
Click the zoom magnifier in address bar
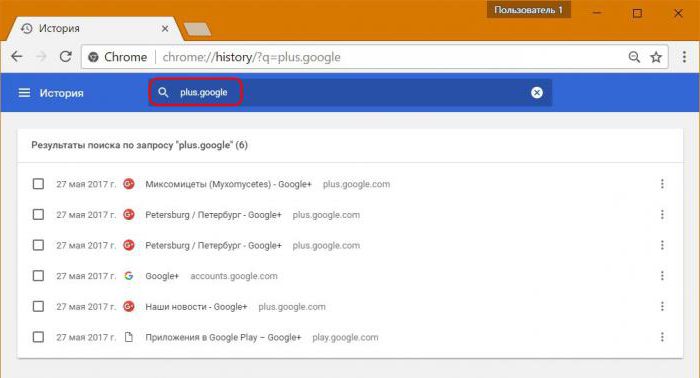[634, 57]
